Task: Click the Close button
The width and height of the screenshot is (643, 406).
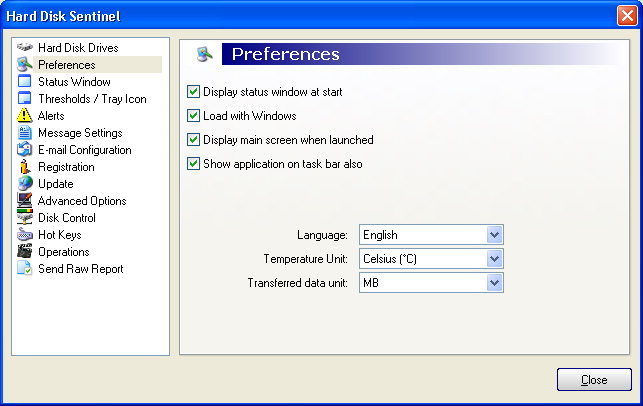Action: (594, 379)
